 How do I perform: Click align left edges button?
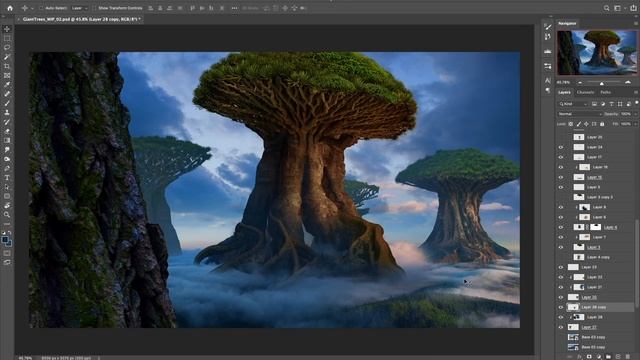pyautogui.click(x=151, y=8)
